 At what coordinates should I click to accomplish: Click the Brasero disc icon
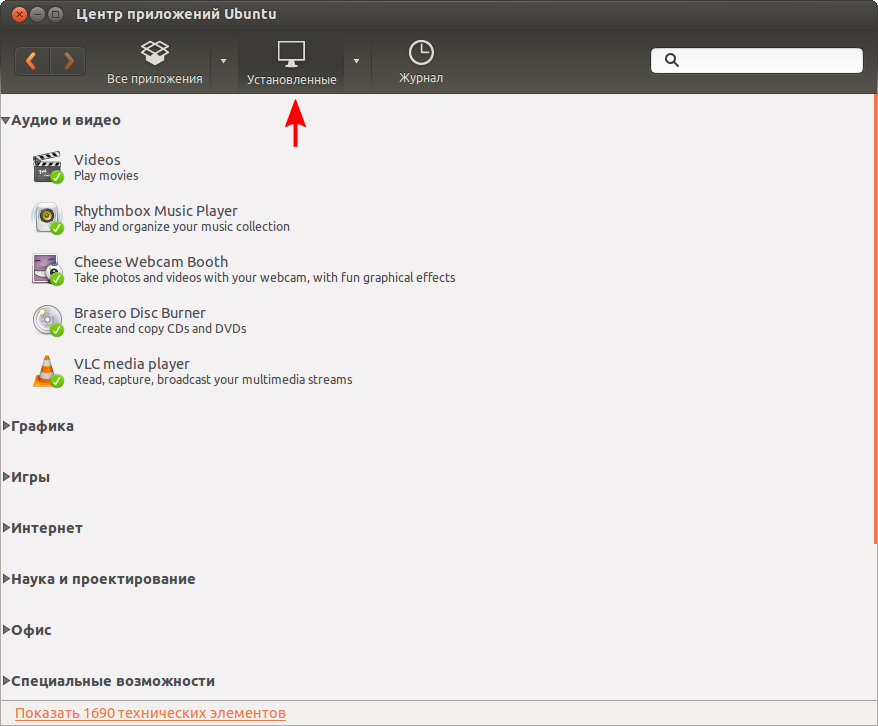[48, 320]
